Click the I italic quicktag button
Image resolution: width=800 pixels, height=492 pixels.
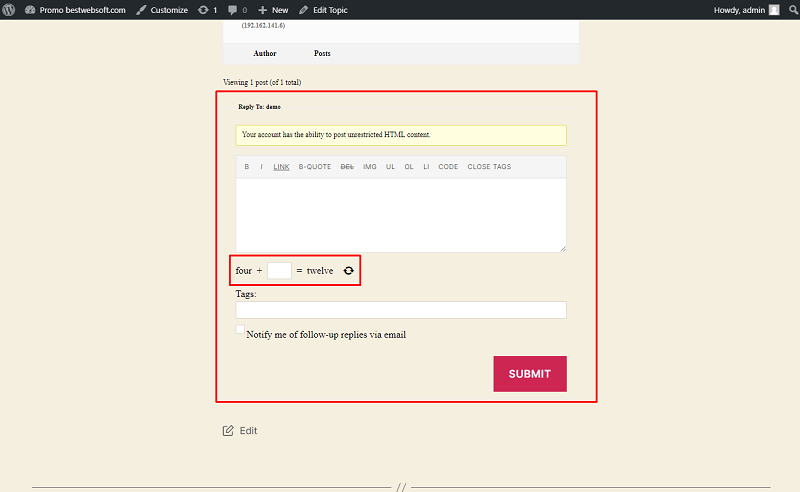point(262,167)
